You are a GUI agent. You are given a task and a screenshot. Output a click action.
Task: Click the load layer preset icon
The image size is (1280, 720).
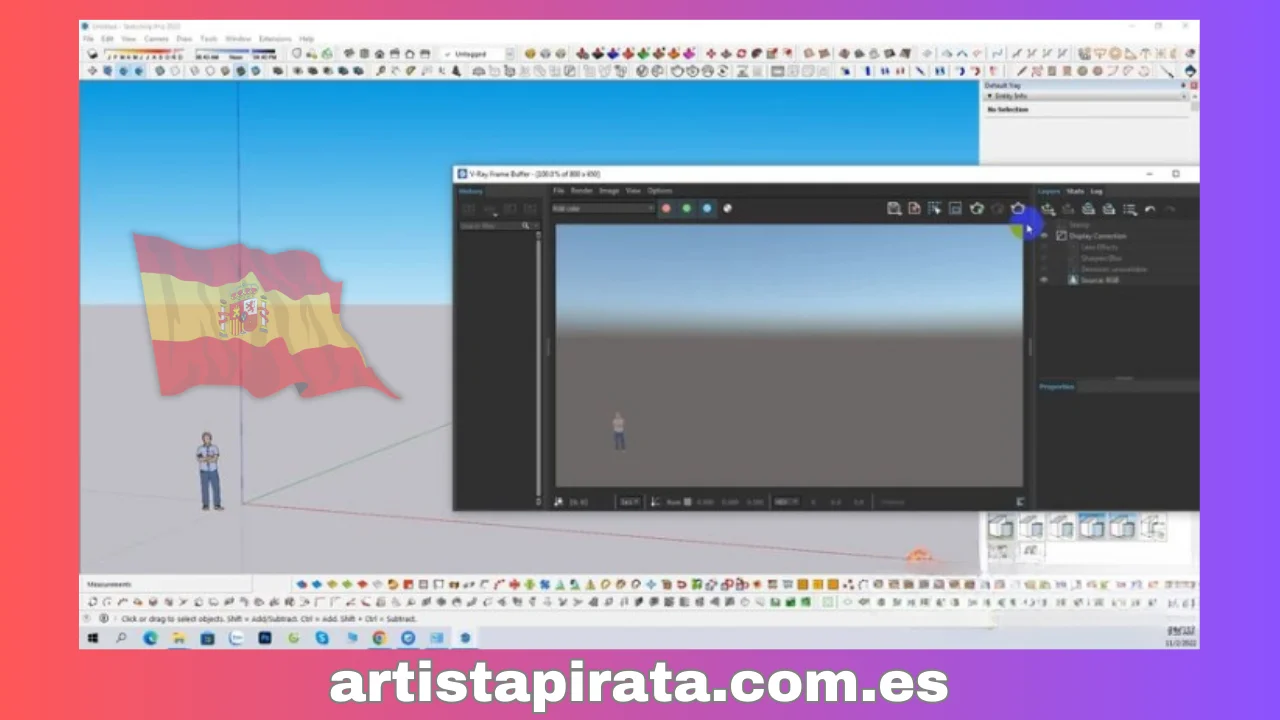pos(1109,209)
